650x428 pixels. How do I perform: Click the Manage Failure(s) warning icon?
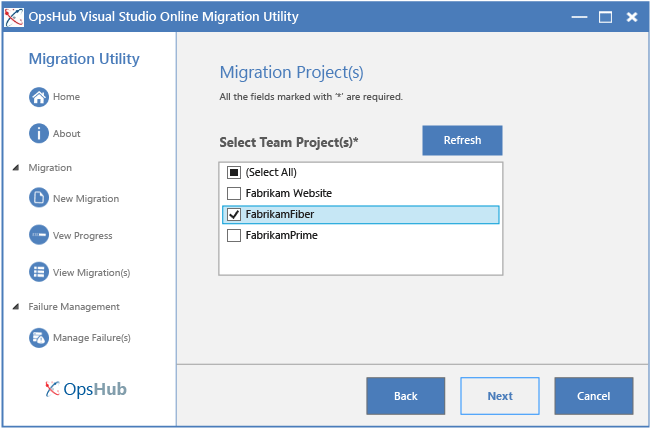click(39, 338)
